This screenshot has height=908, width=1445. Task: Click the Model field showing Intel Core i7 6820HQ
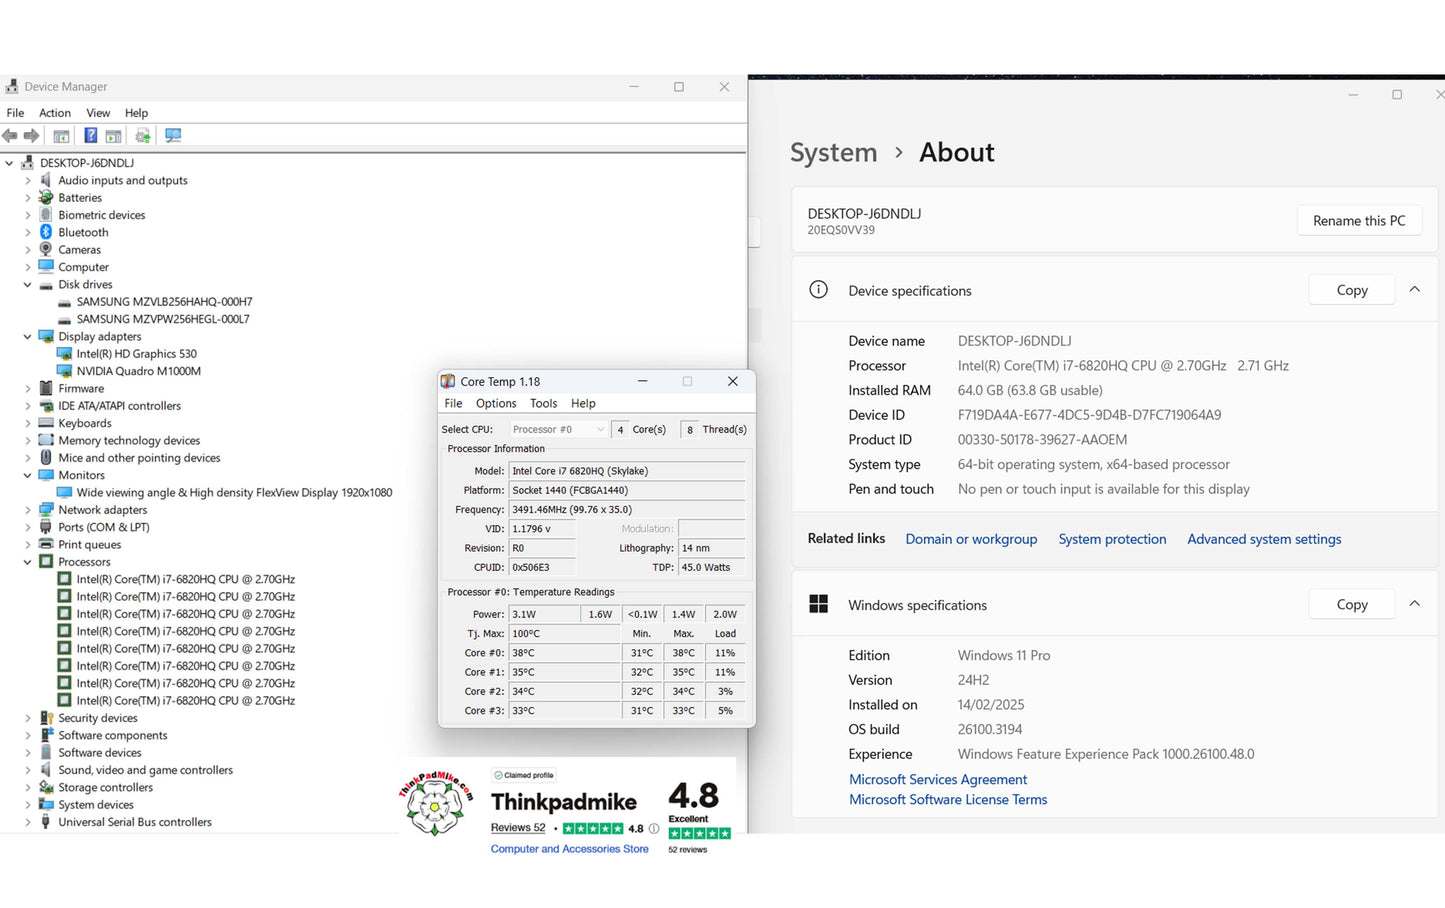coord(627,470)
